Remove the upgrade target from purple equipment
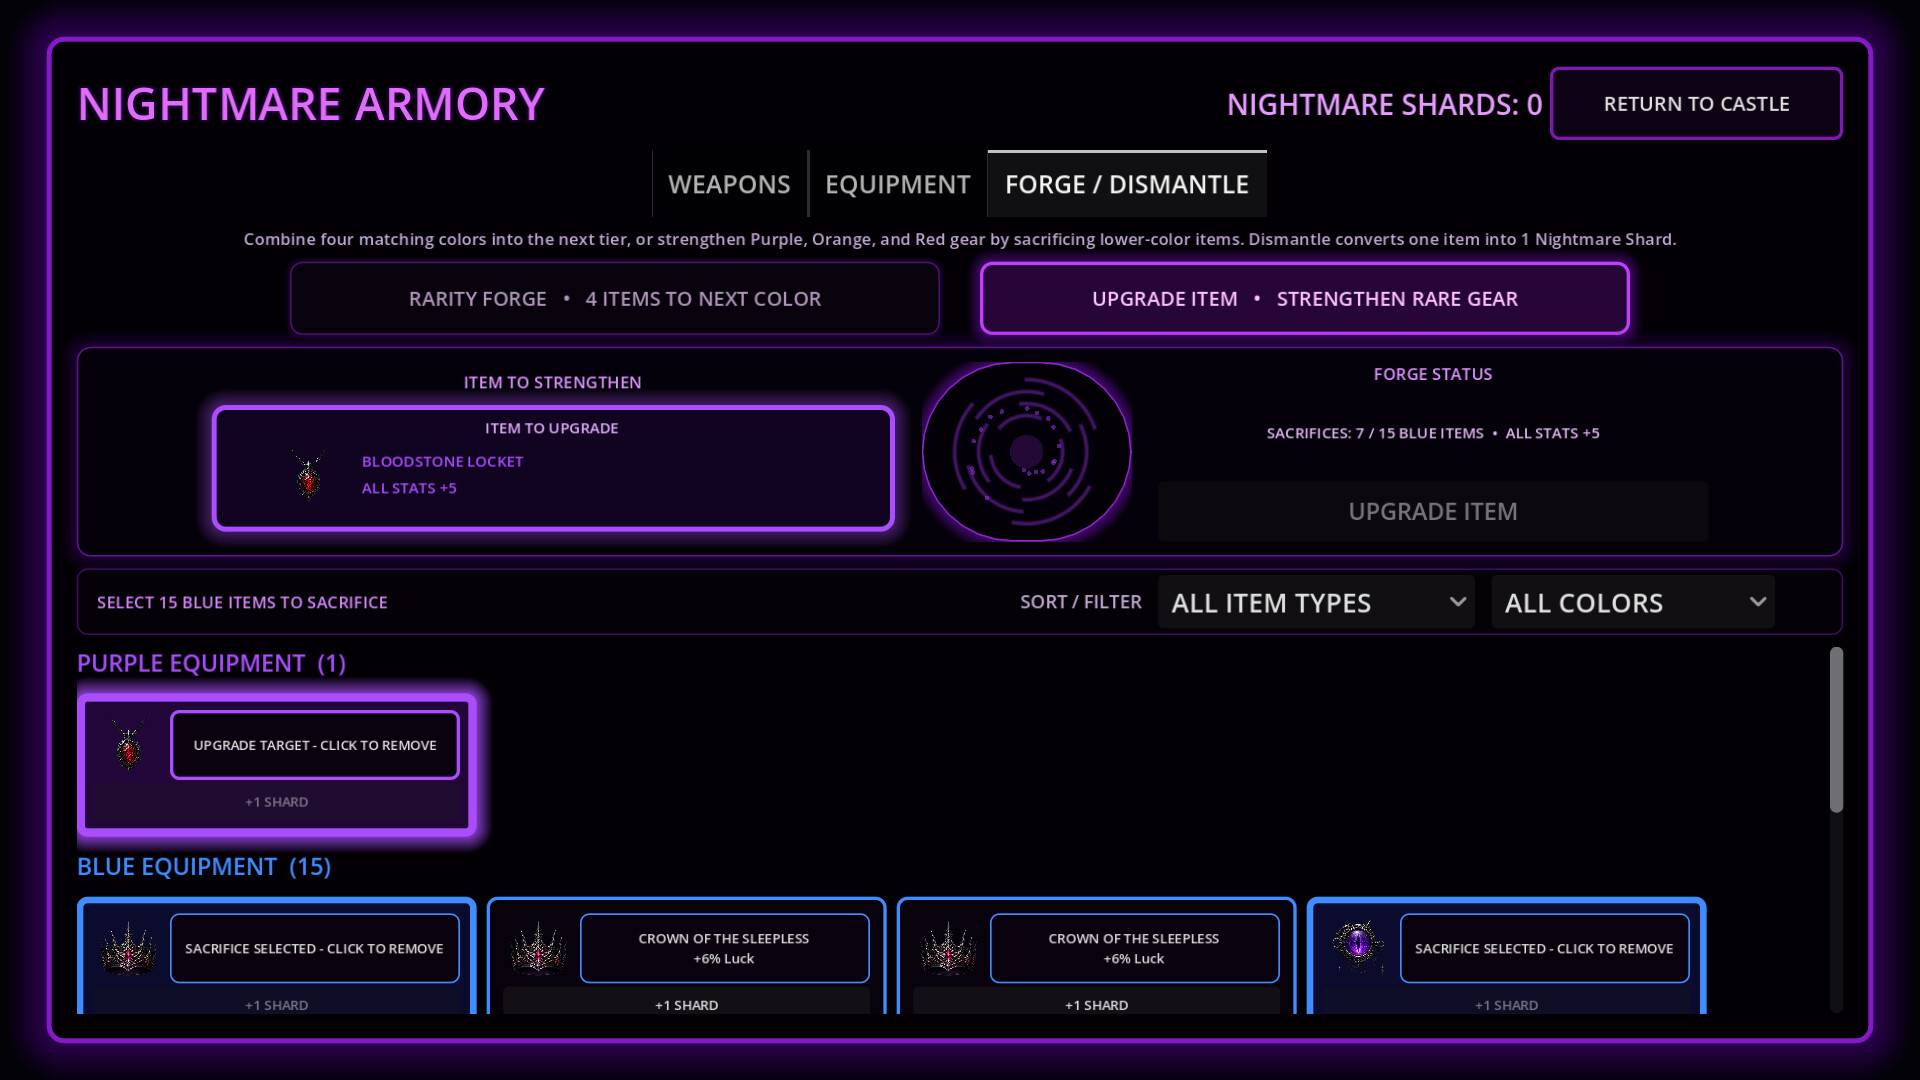Viewport: 1920px width, 1080px height. click(315, 745)
